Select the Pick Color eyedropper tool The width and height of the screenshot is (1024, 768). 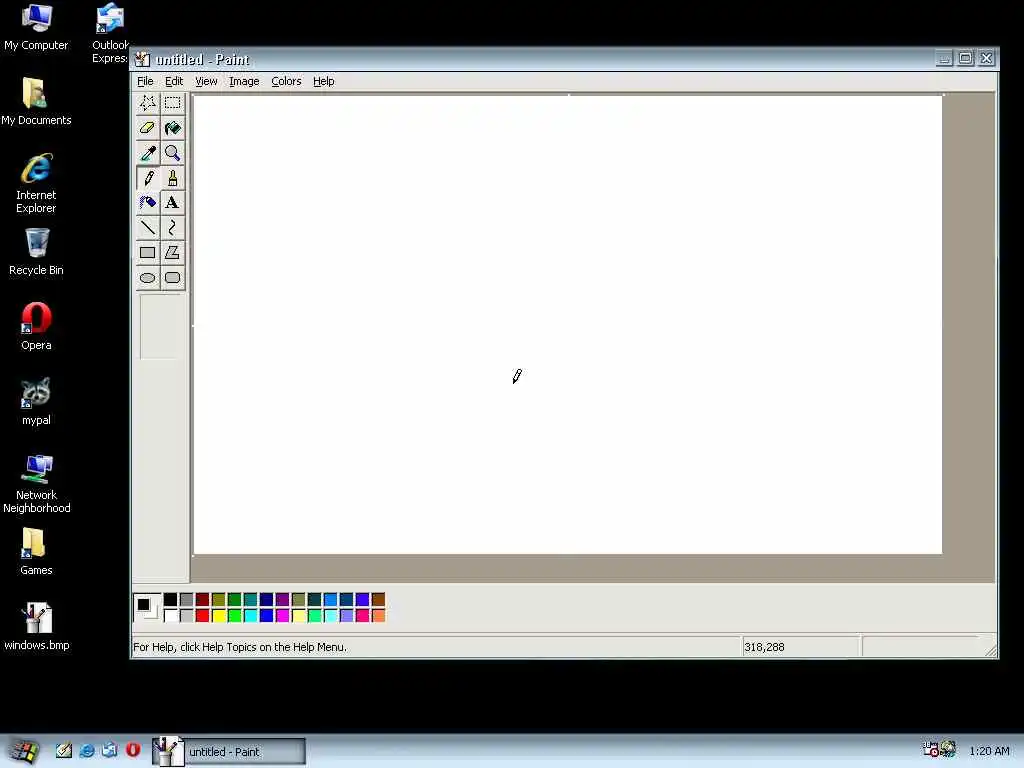tap(148, 153)
